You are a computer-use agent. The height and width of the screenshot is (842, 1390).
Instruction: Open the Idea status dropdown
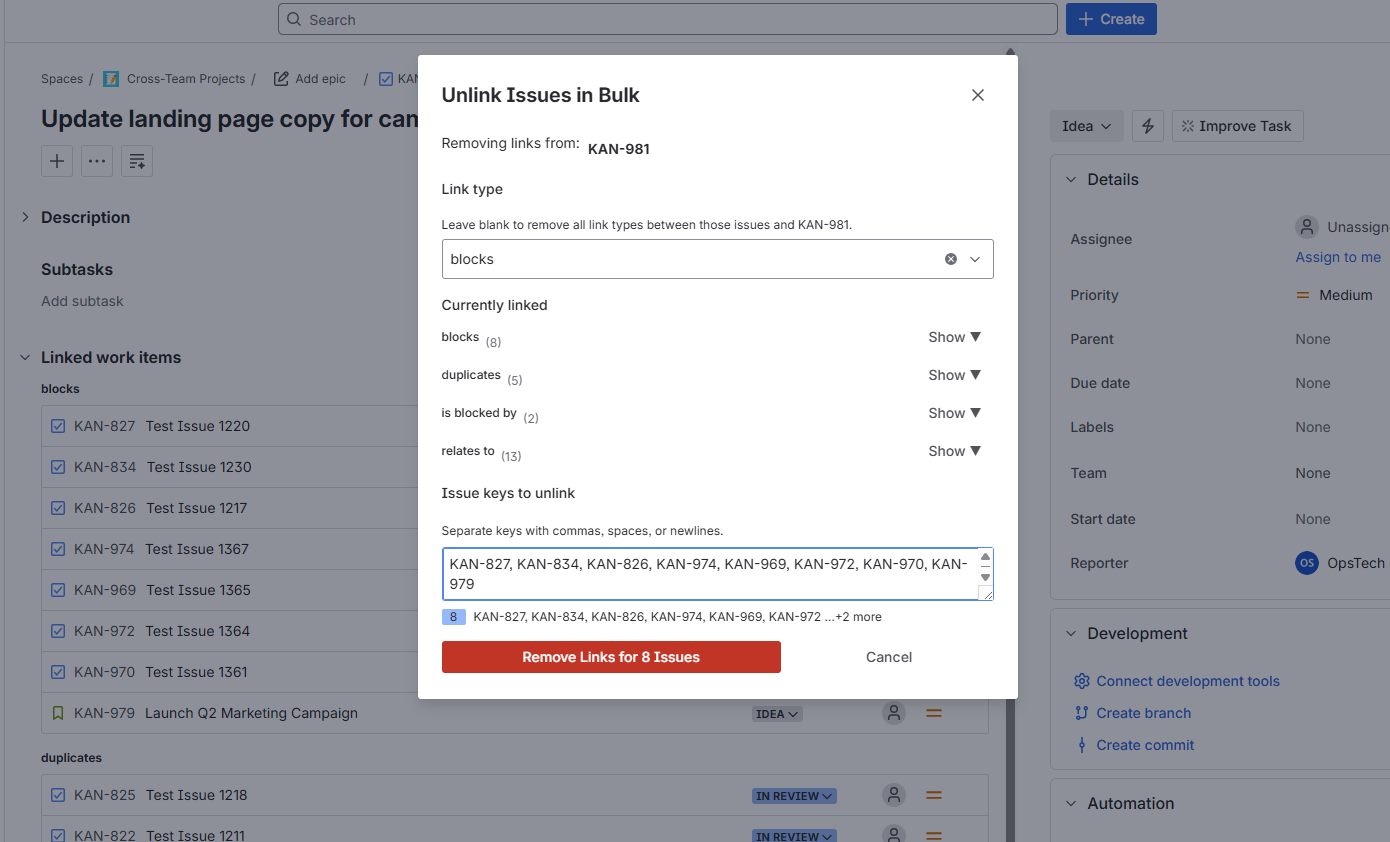click(x=1086, y=126)
